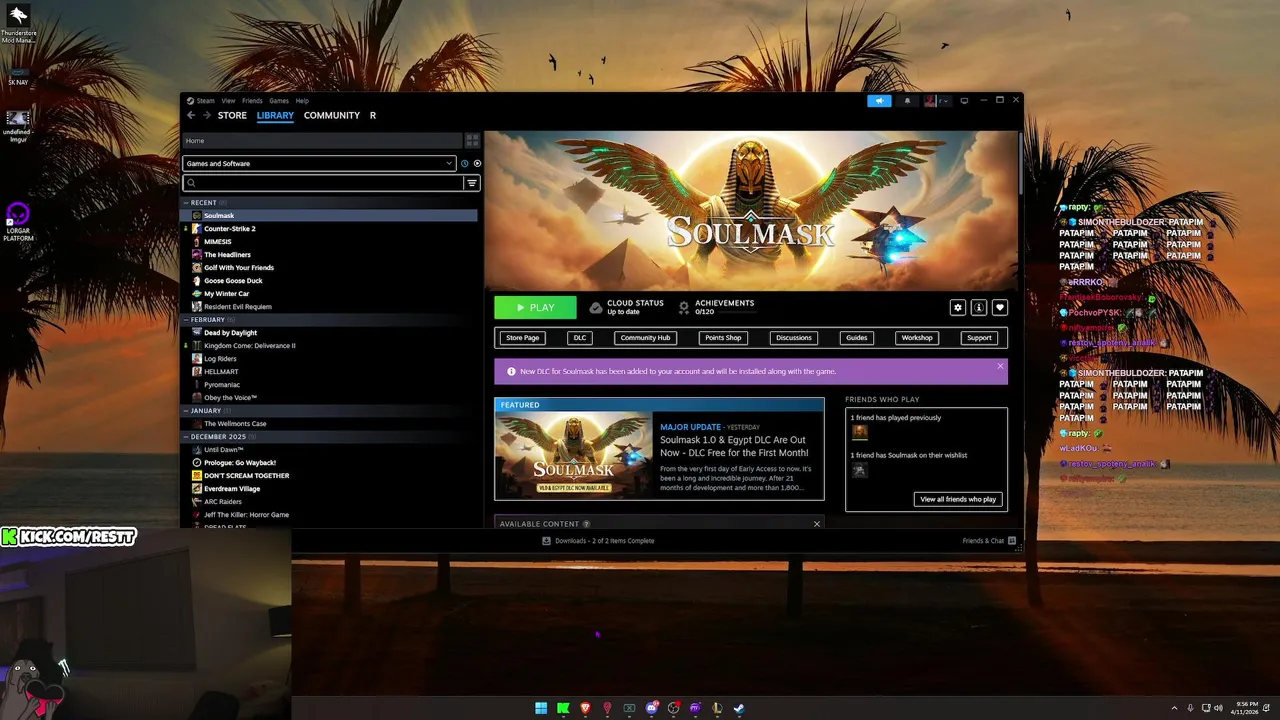Open the DLC button

579,338
